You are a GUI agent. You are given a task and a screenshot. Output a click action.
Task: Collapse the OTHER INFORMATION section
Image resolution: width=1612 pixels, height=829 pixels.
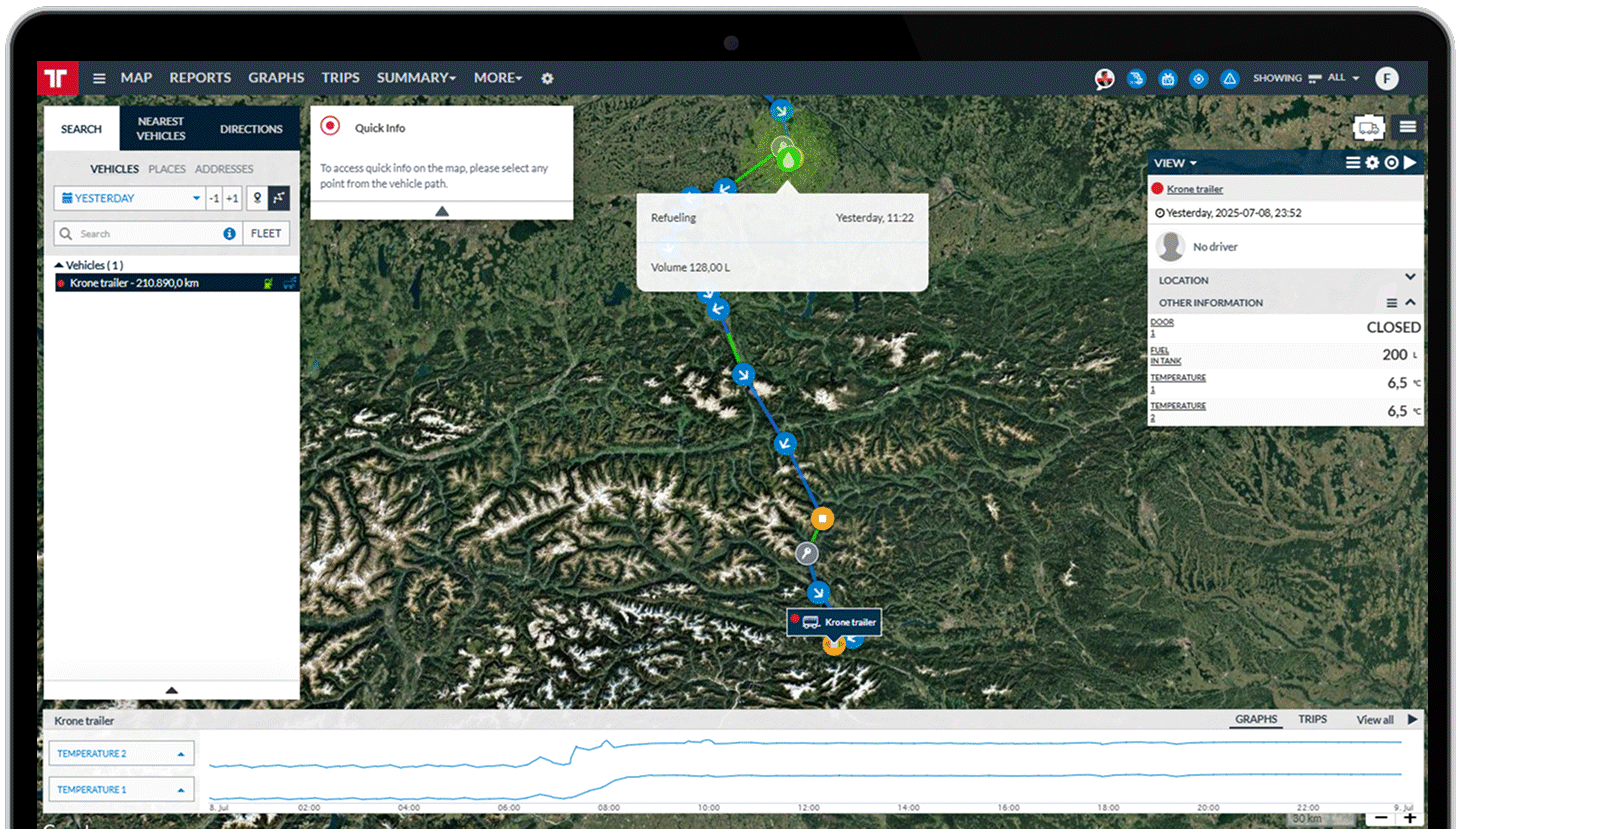coord(1410,302)
